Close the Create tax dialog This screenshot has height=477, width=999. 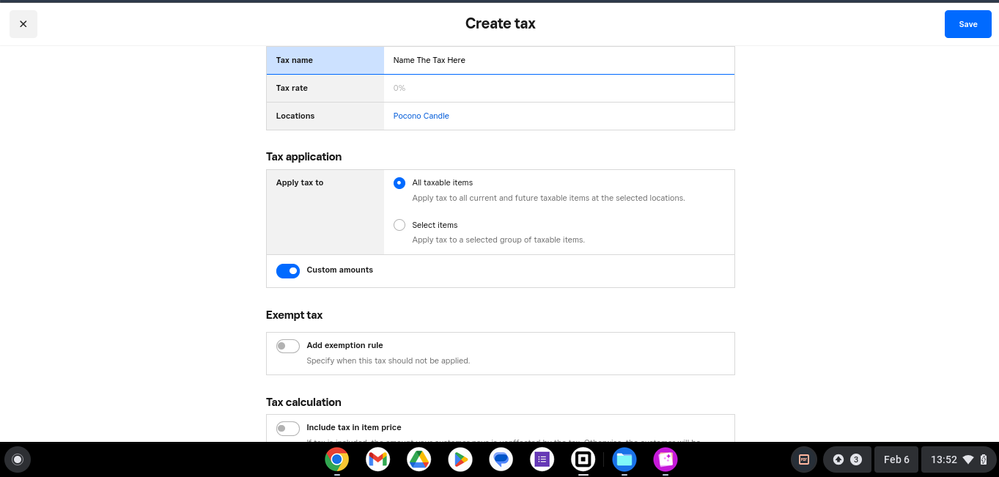click(23, 24)
